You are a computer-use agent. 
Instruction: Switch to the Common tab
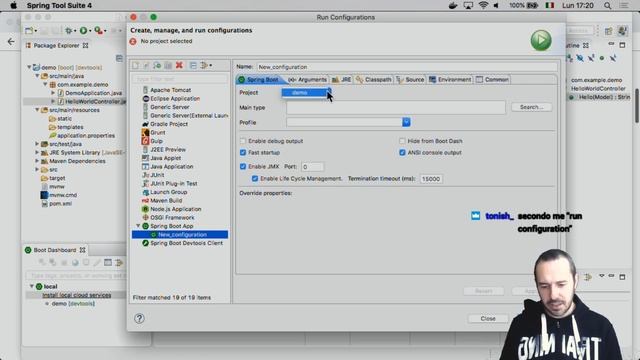click(492, 80)
